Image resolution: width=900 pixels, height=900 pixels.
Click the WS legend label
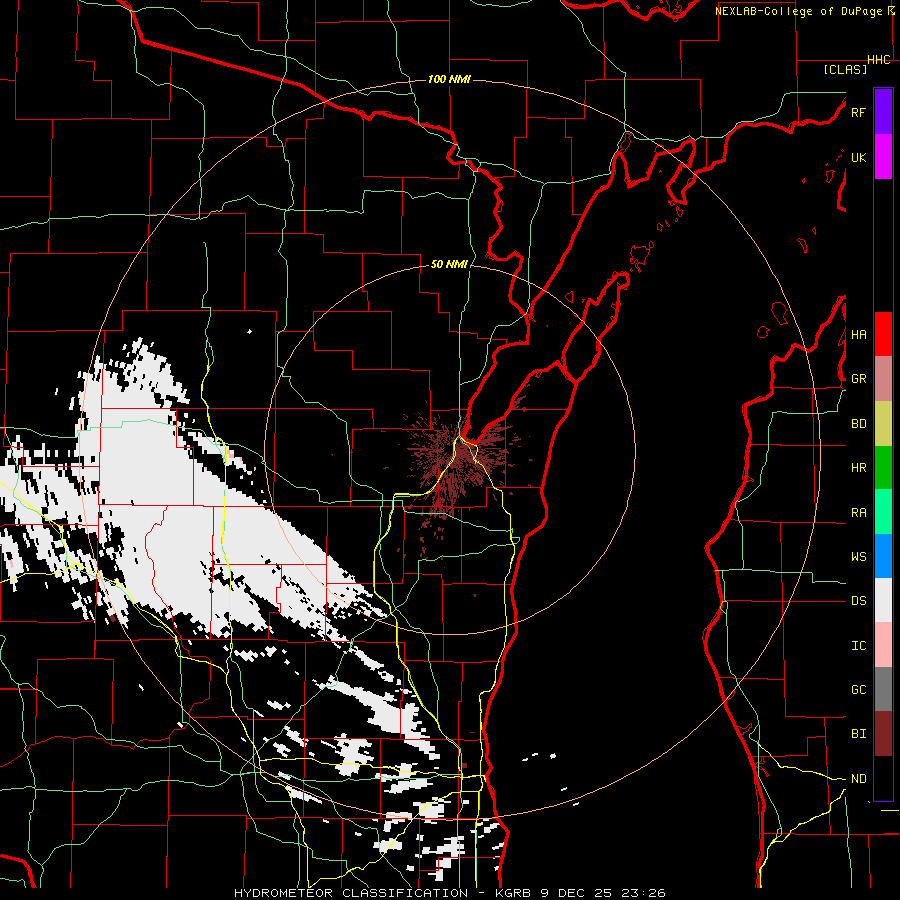tap(859, 556)
